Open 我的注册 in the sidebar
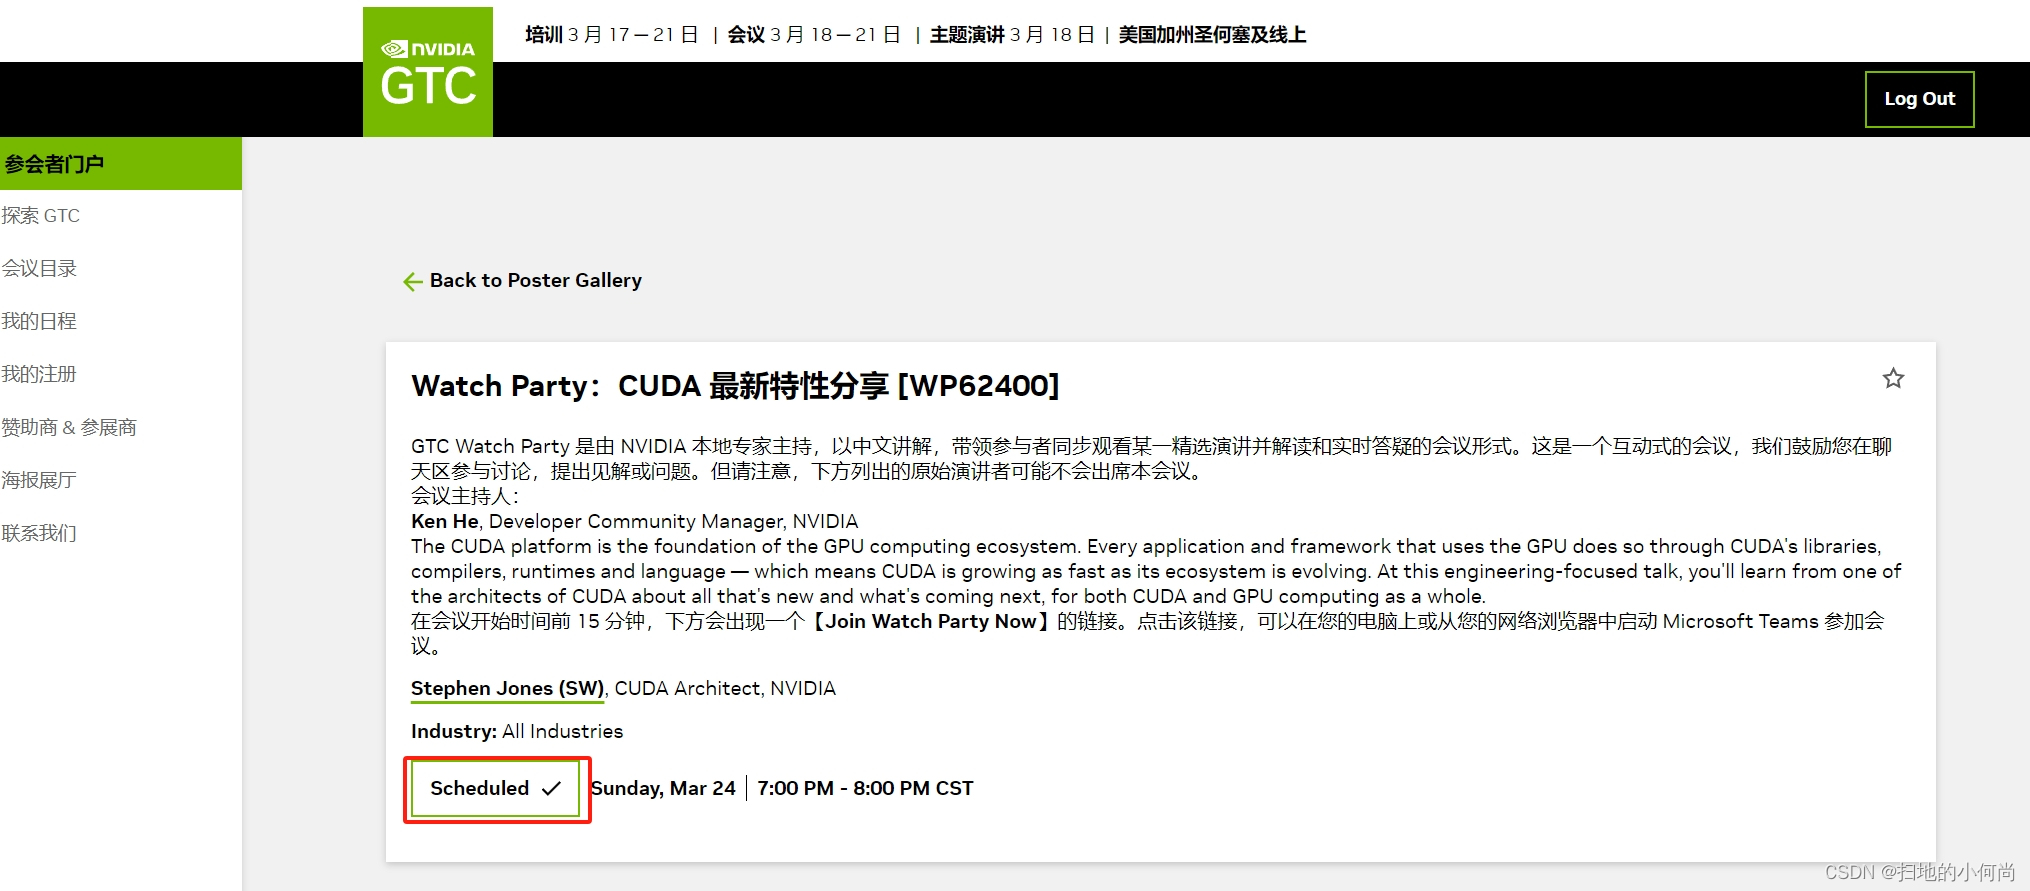 (x=39, y=374)
